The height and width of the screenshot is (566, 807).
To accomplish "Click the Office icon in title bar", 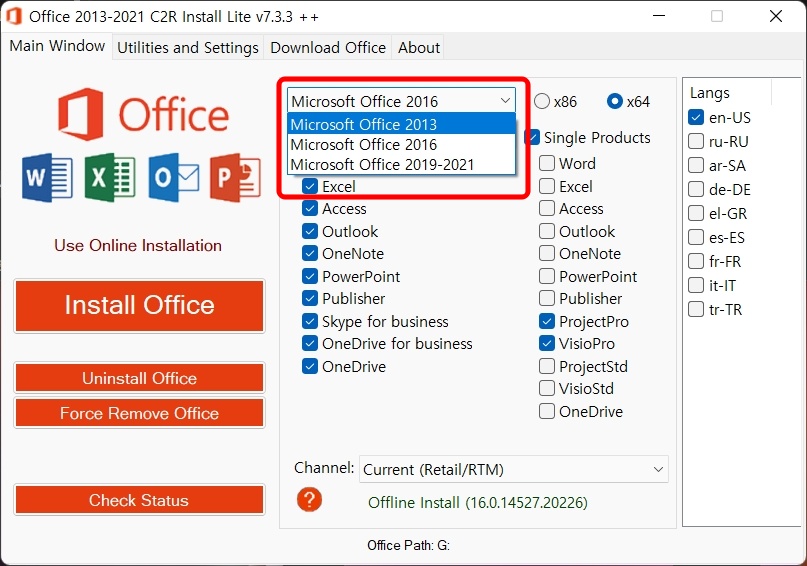I will pos(13,16).
